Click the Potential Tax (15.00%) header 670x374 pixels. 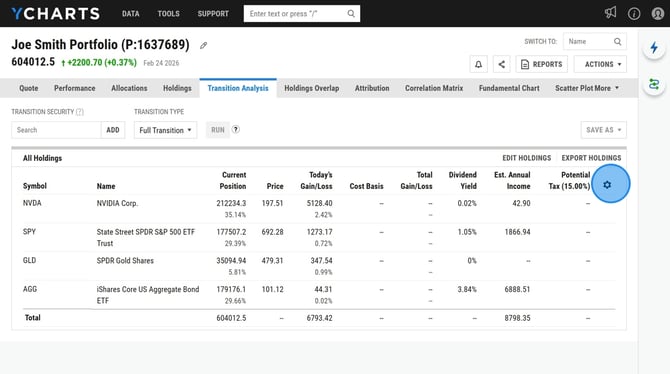coord(569,180)
